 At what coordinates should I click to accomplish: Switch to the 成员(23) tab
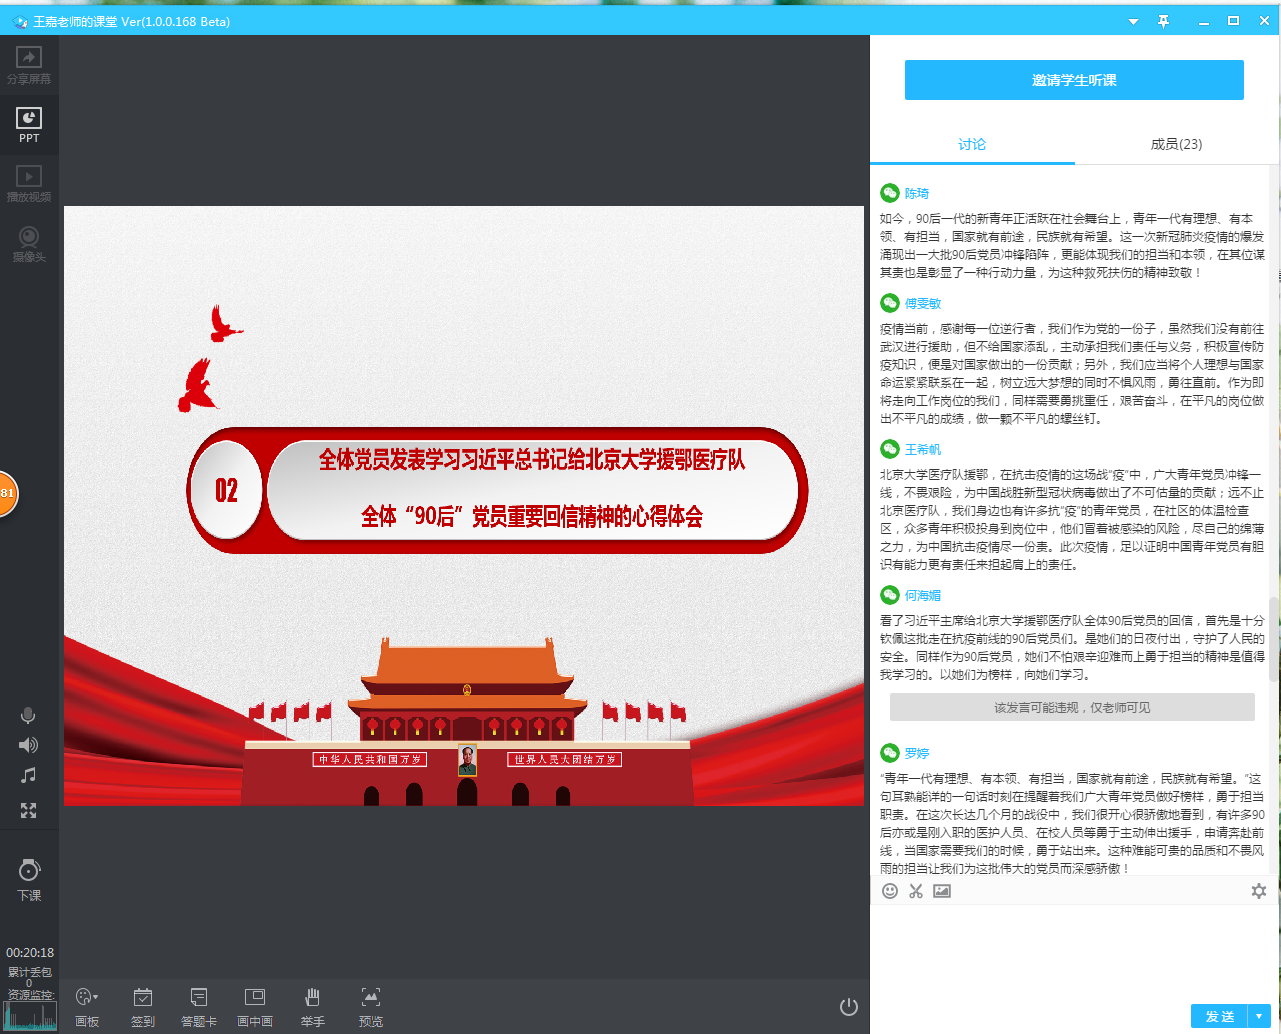point(1176,144)
